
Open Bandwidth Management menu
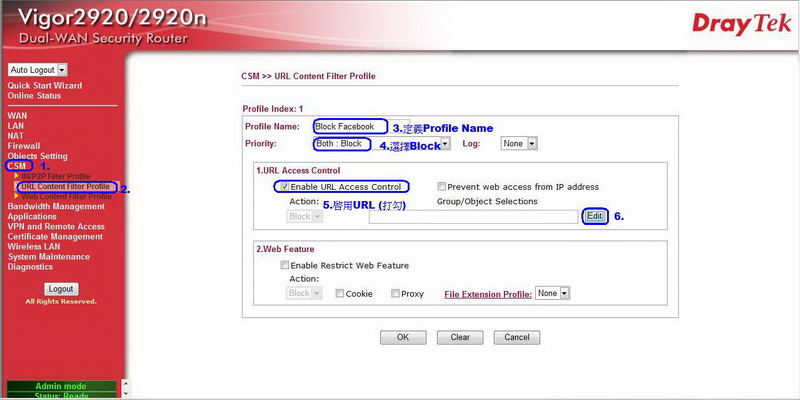(x=56, y=207)
